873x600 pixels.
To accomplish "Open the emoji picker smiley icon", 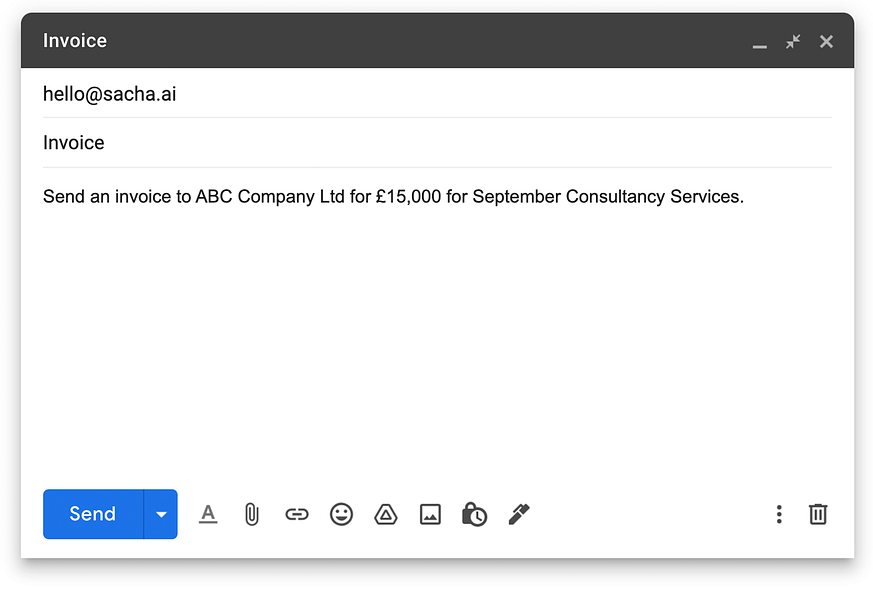I will pos(341,514).
